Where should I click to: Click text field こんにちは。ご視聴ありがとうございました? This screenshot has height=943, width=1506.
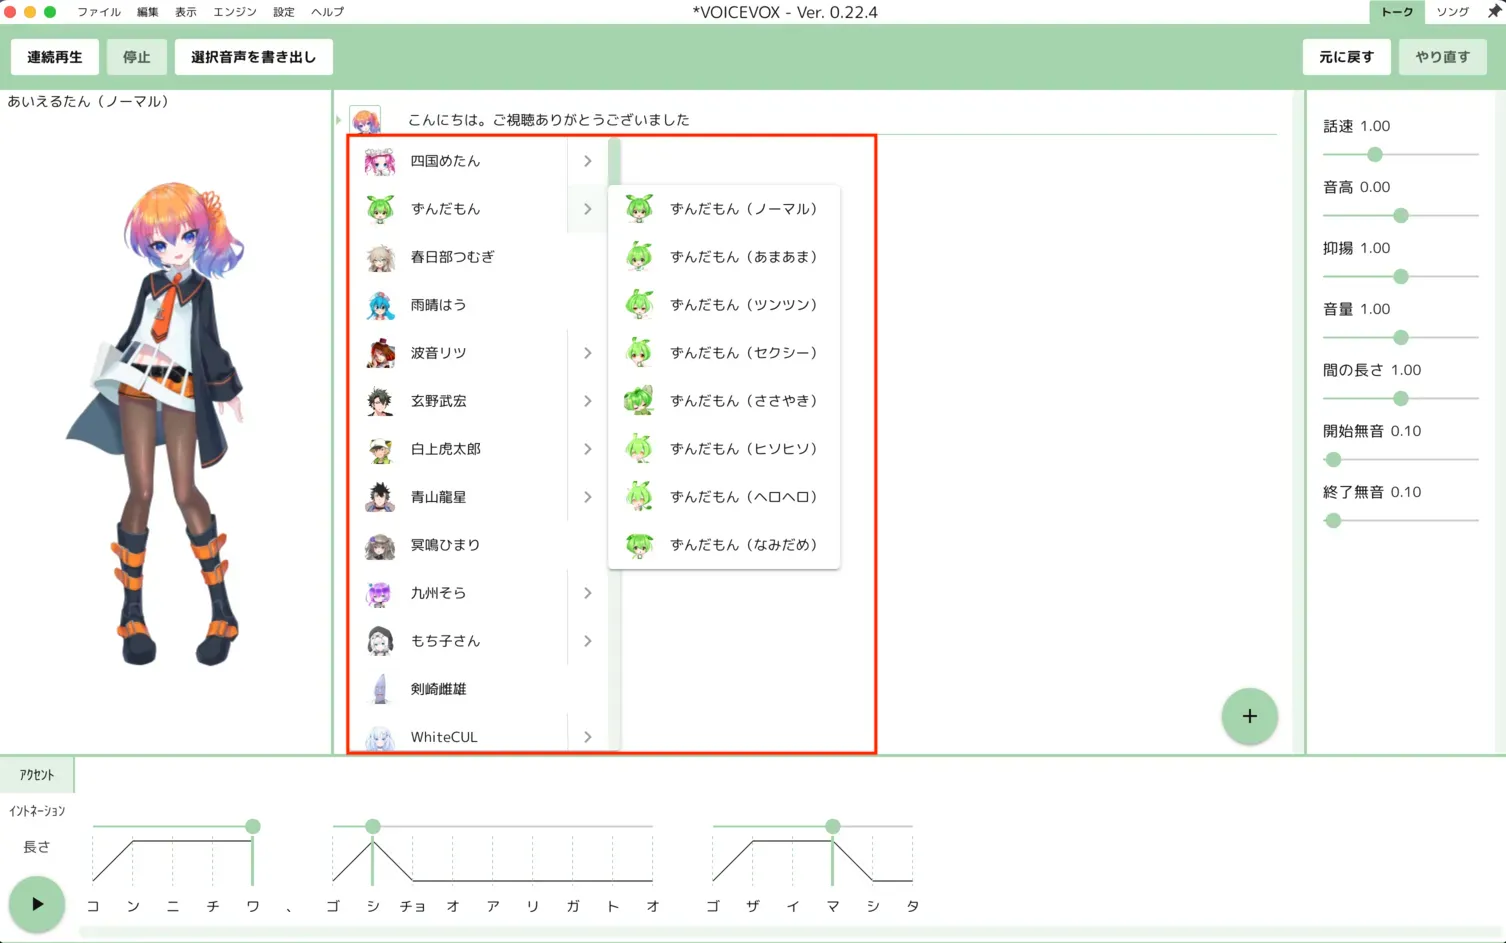pos(840,120)
